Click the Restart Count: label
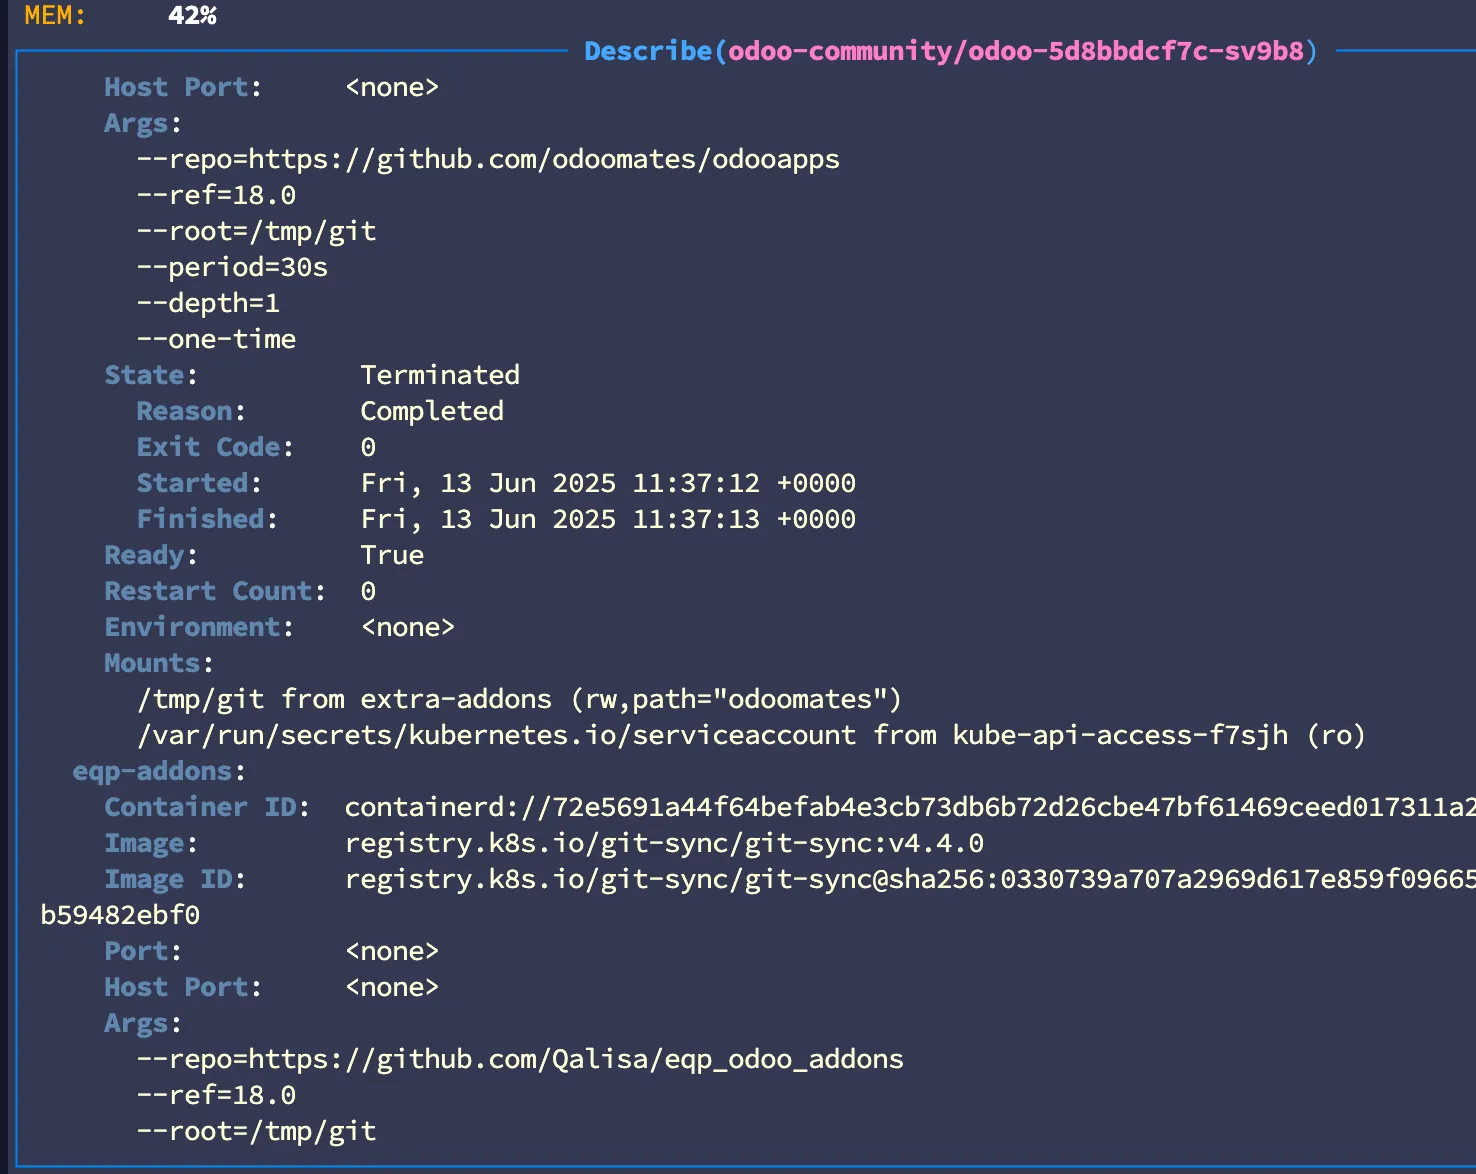 (x=215, y=591)
